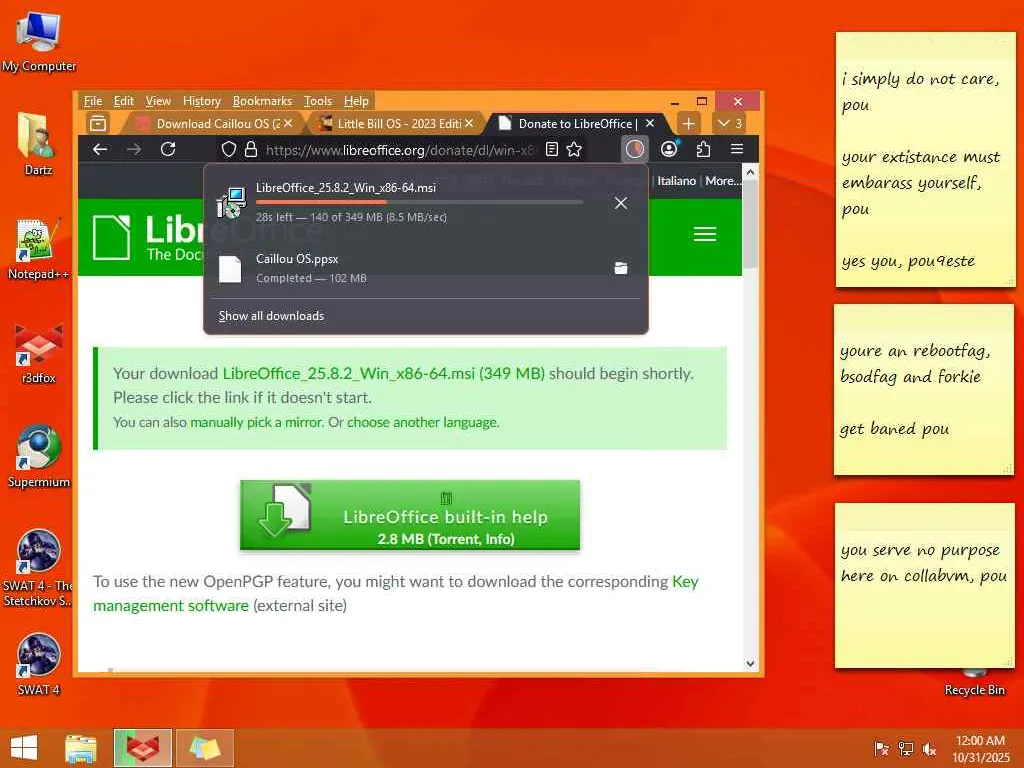Select Italiano language link
This screenshot has height=768, width=1024.
(x=676, y=181)
